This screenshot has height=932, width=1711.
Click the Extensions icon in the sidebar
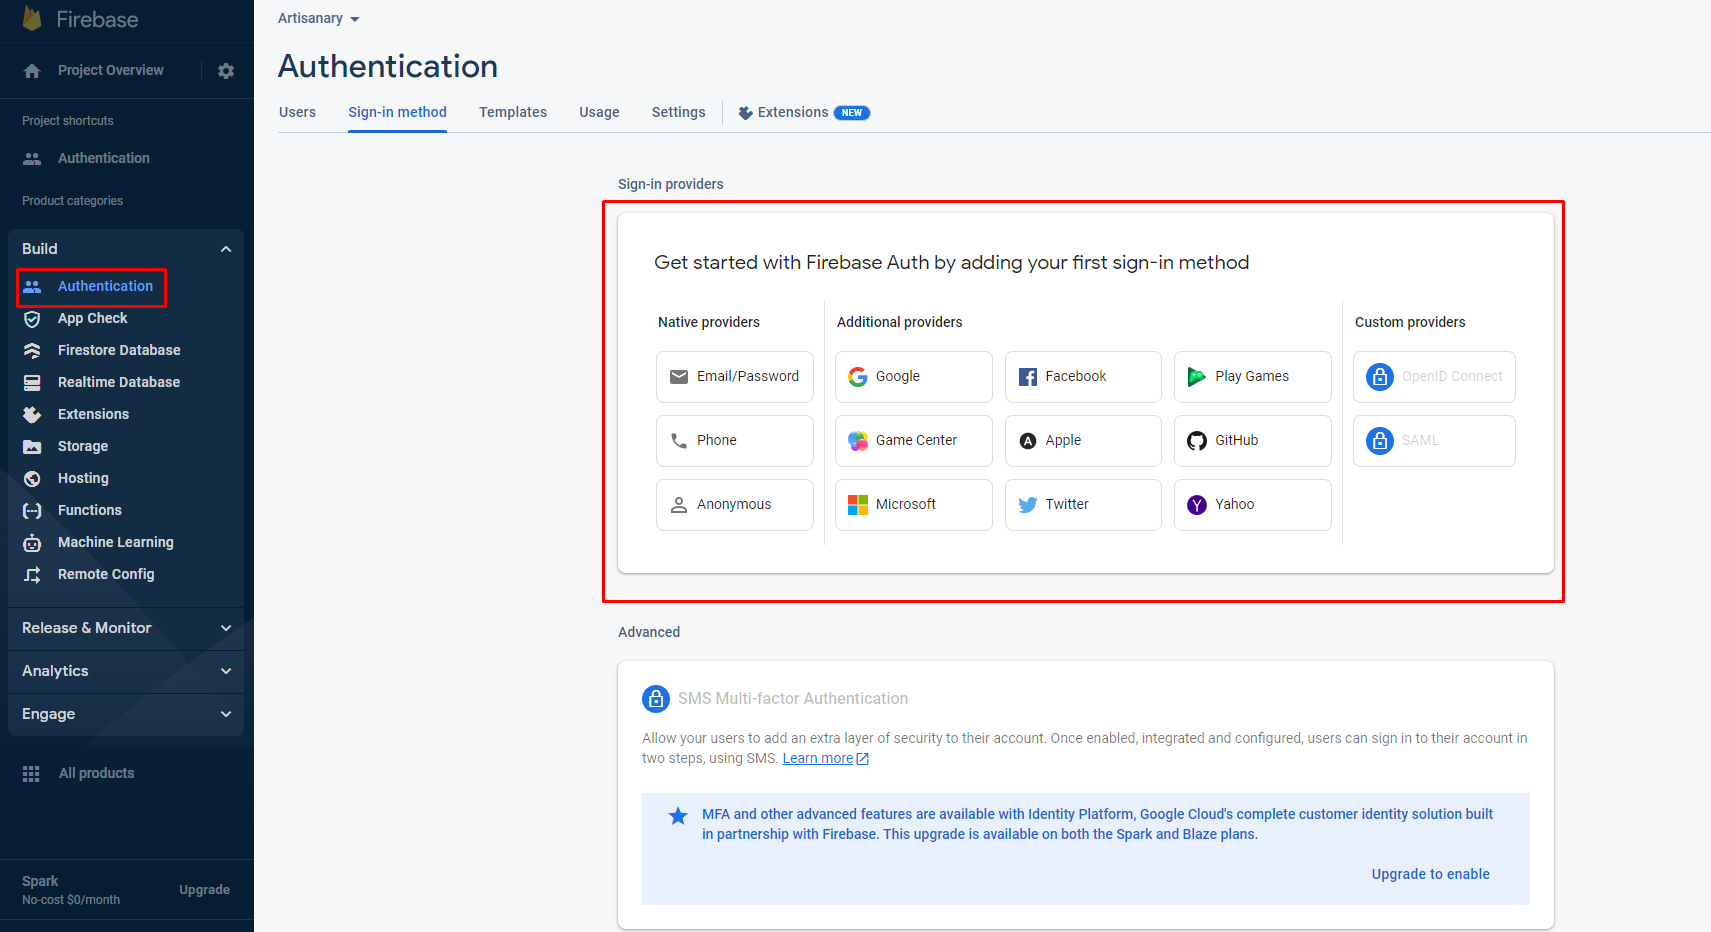tap(32, 415)
